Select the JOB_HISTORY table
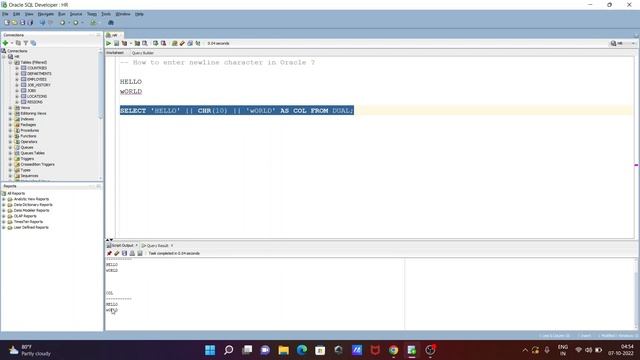640x360 pixels. 39,85
